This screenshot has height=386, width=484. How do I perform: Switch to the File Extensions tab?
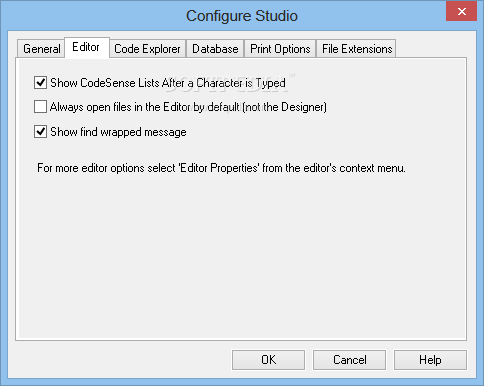click(356, 49)
